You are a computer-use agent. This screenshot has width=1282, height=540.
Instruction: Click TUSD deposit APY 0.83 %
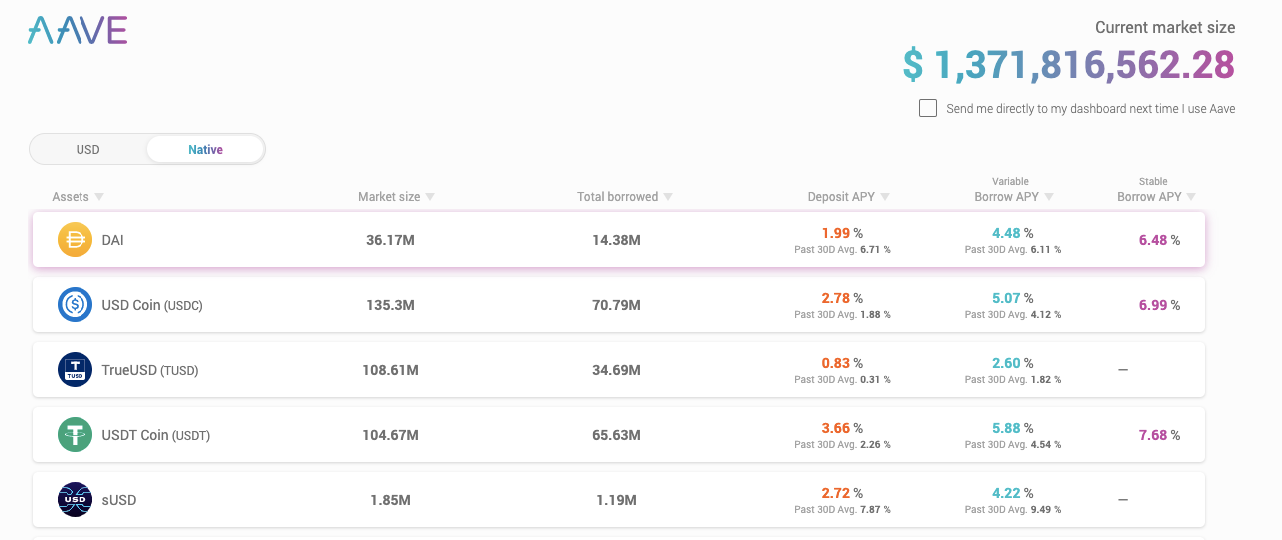pos(842,363)
